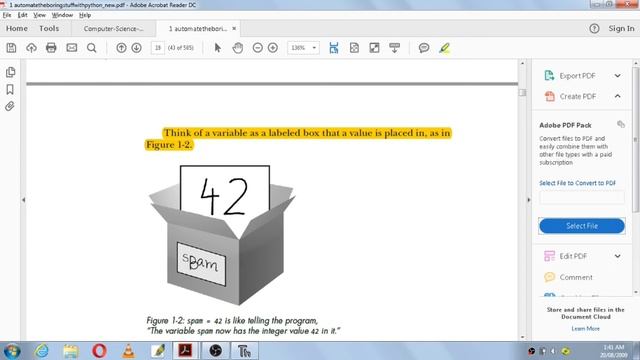640x360 pixels.
Task: Select the Highlight text tool
Action: (x=444, y=48)
